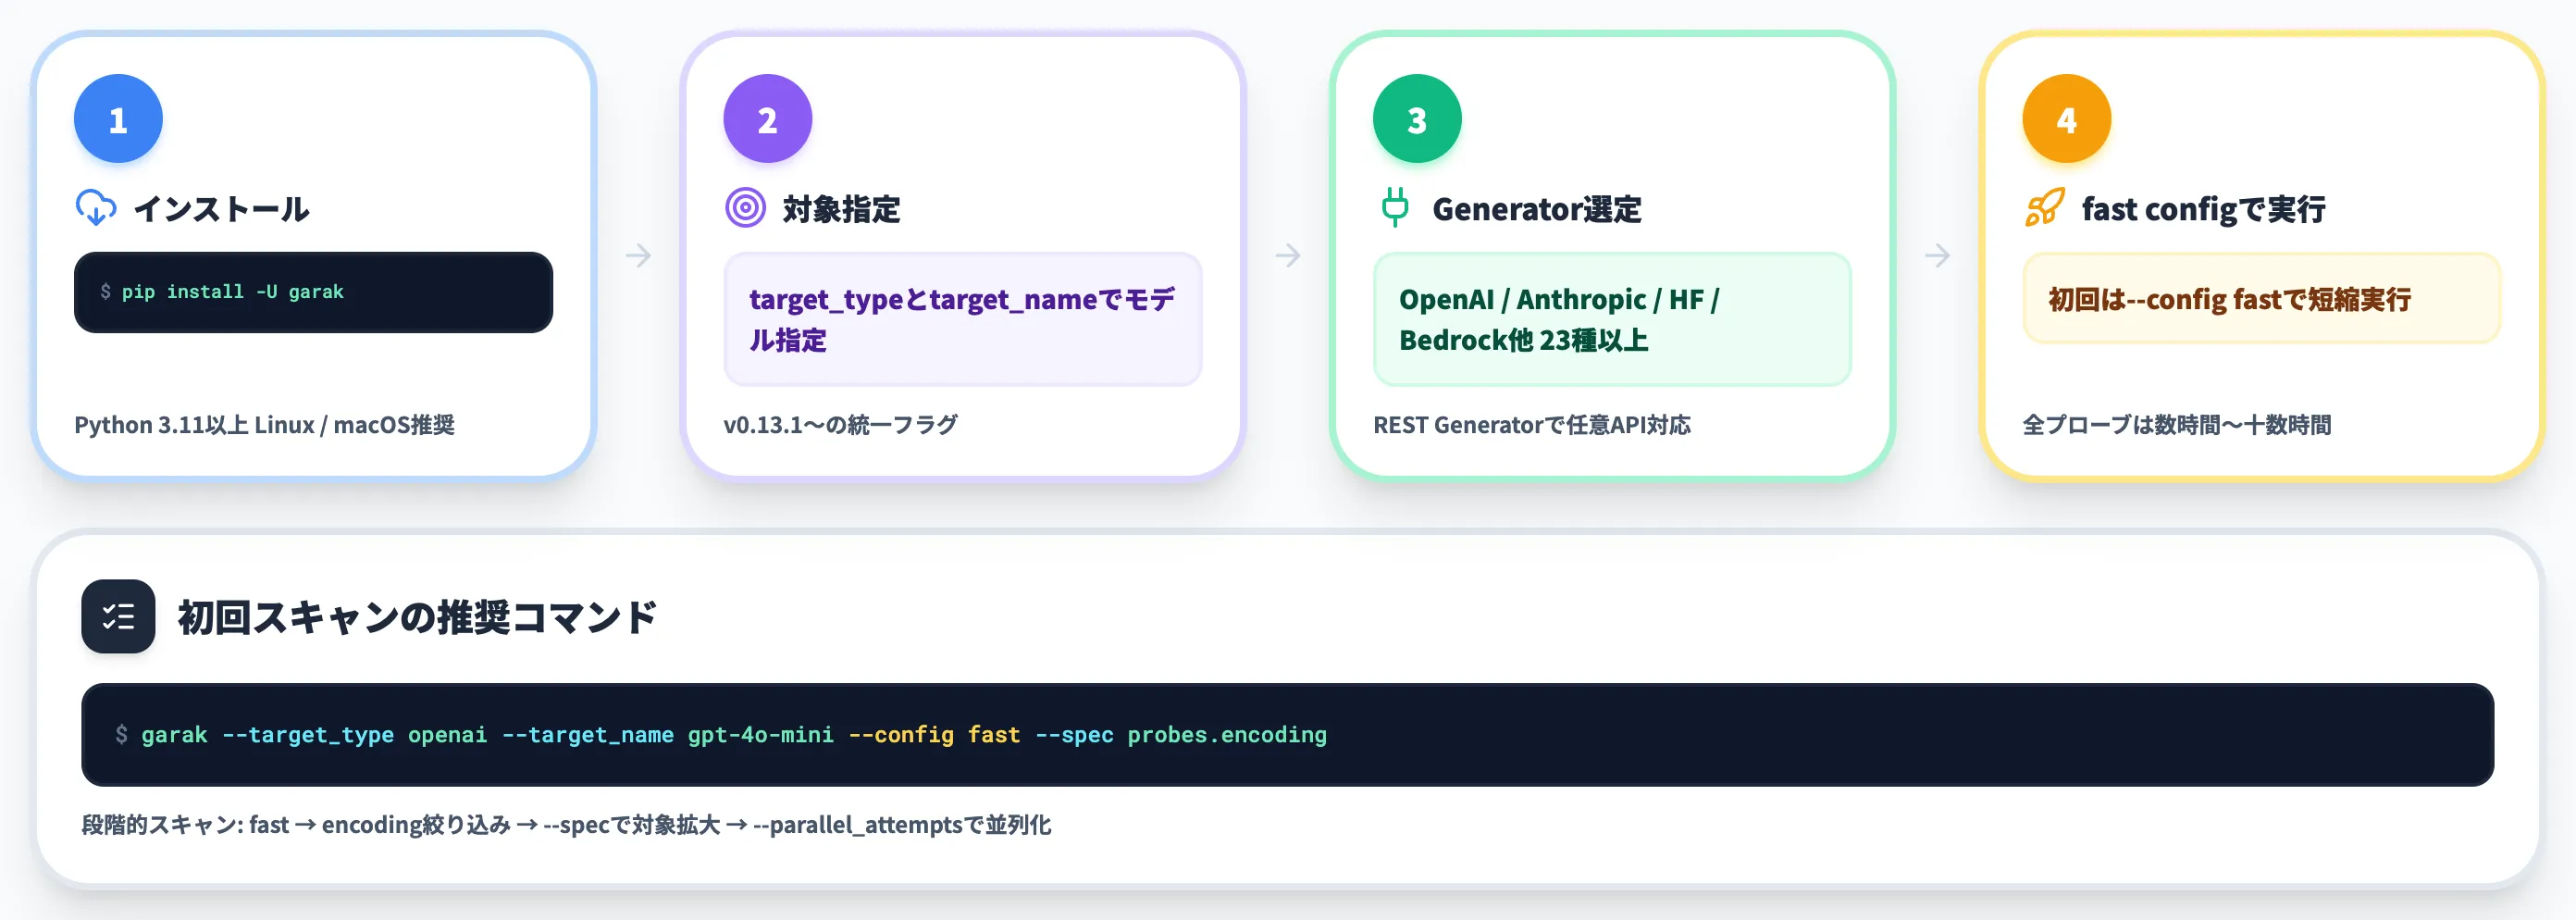
Task: Click the v0.13.1〜の統一フラグ note
Action: [x=840, y=425]
